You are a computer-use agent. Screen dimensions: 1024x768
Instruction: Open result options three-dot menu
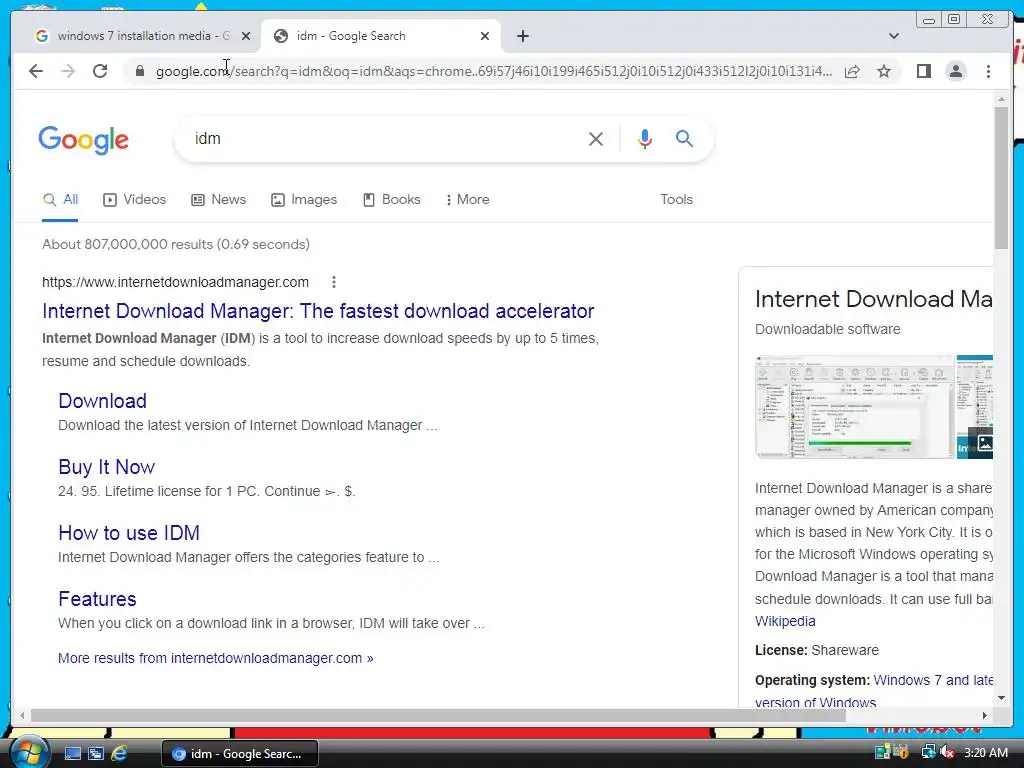tap(334, 282)
